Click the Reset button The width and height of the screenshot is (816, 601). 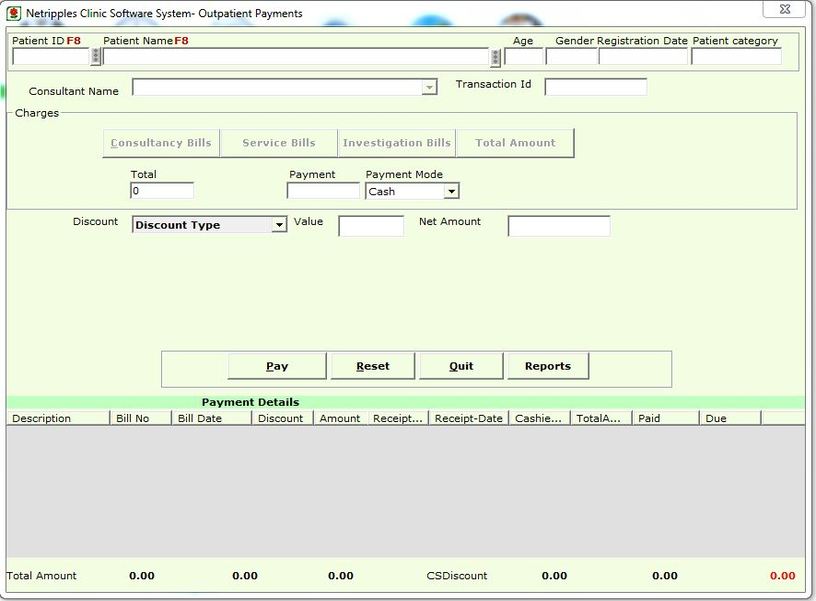373,366
